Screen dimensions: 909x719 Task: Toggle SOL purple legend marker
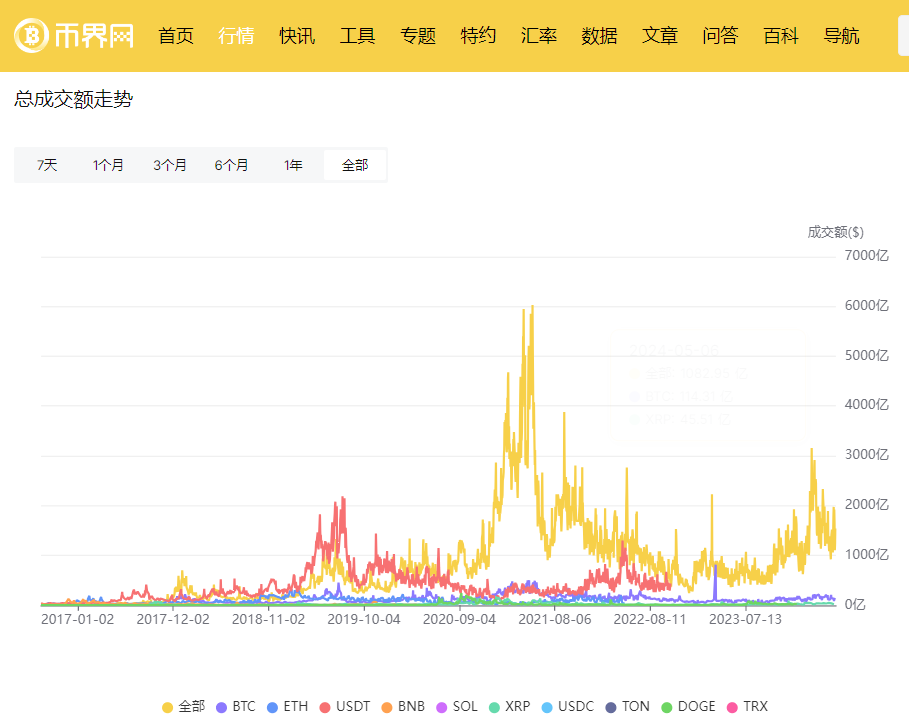[443, 706]
